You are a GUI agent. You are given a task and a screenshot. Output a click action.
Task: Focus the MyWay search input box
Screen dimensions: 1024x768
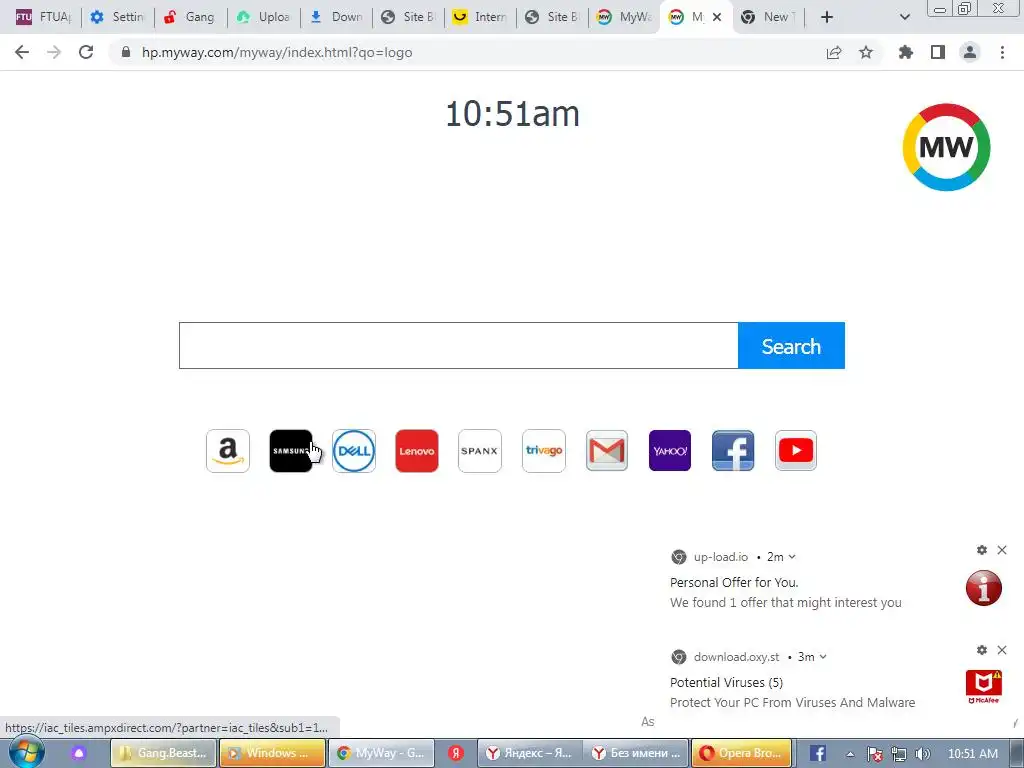(x=458, y=345)
